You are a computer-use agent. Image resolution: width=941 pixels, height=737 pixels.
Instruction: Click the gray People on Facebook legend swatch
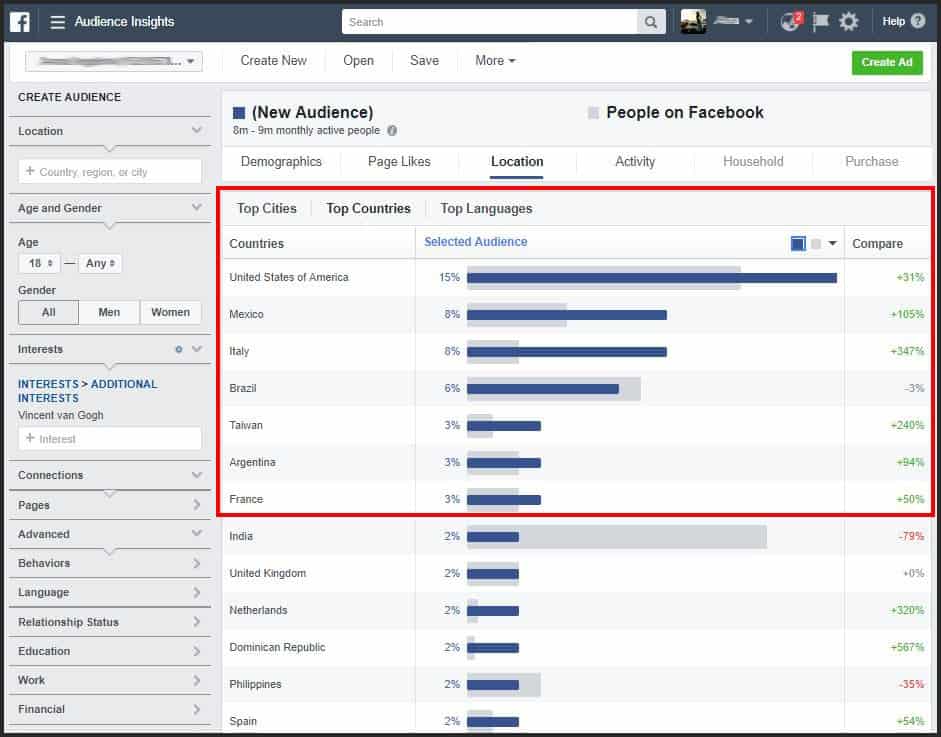pyautogui.click(x=594, y=112)
